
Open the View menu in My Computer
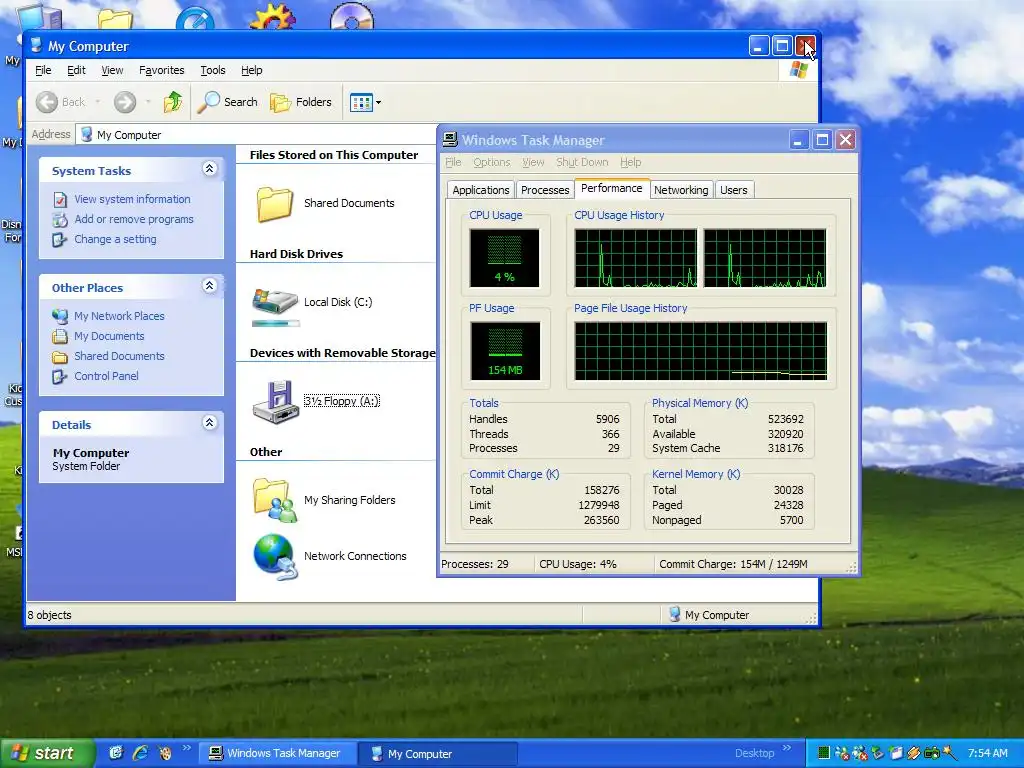pos(112,70)
